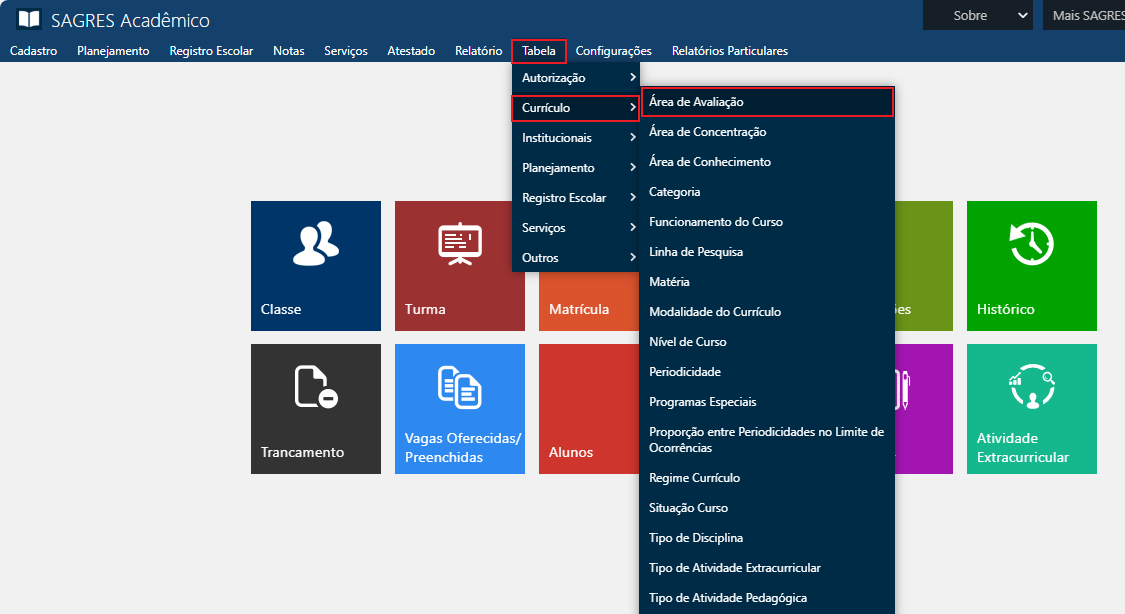Select Tipo de Disciplina option
Screen dimensions: 1125x614
tap(696, 538)
